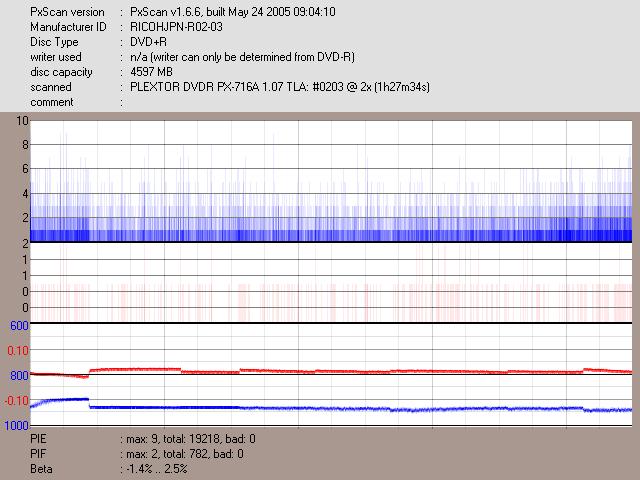Click PIF stats max: 2, total: 782
This screenshot has width=640, height=480.
[x=185, y=454]
